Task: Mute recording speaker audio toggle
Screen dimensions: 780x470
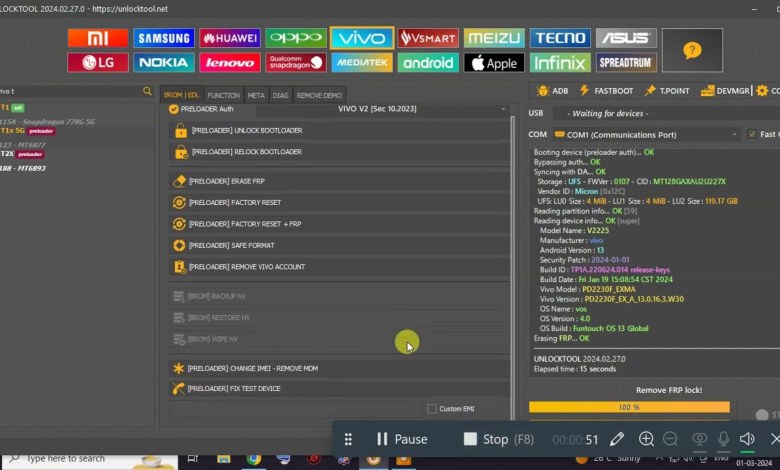Action: (x=747, y=439)
